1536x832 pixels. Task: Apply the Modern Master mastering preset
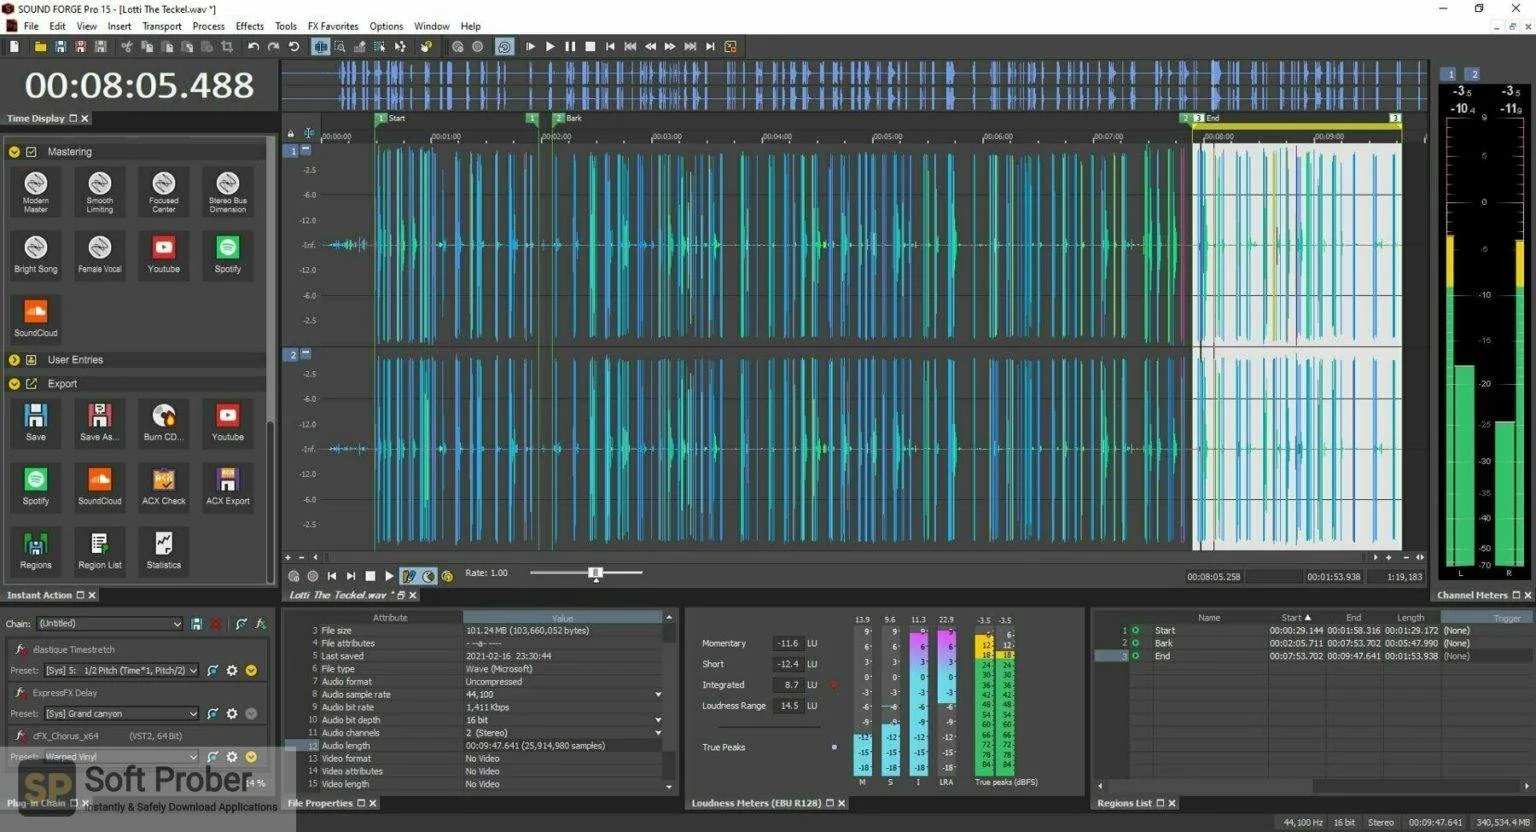click(36, 190)
